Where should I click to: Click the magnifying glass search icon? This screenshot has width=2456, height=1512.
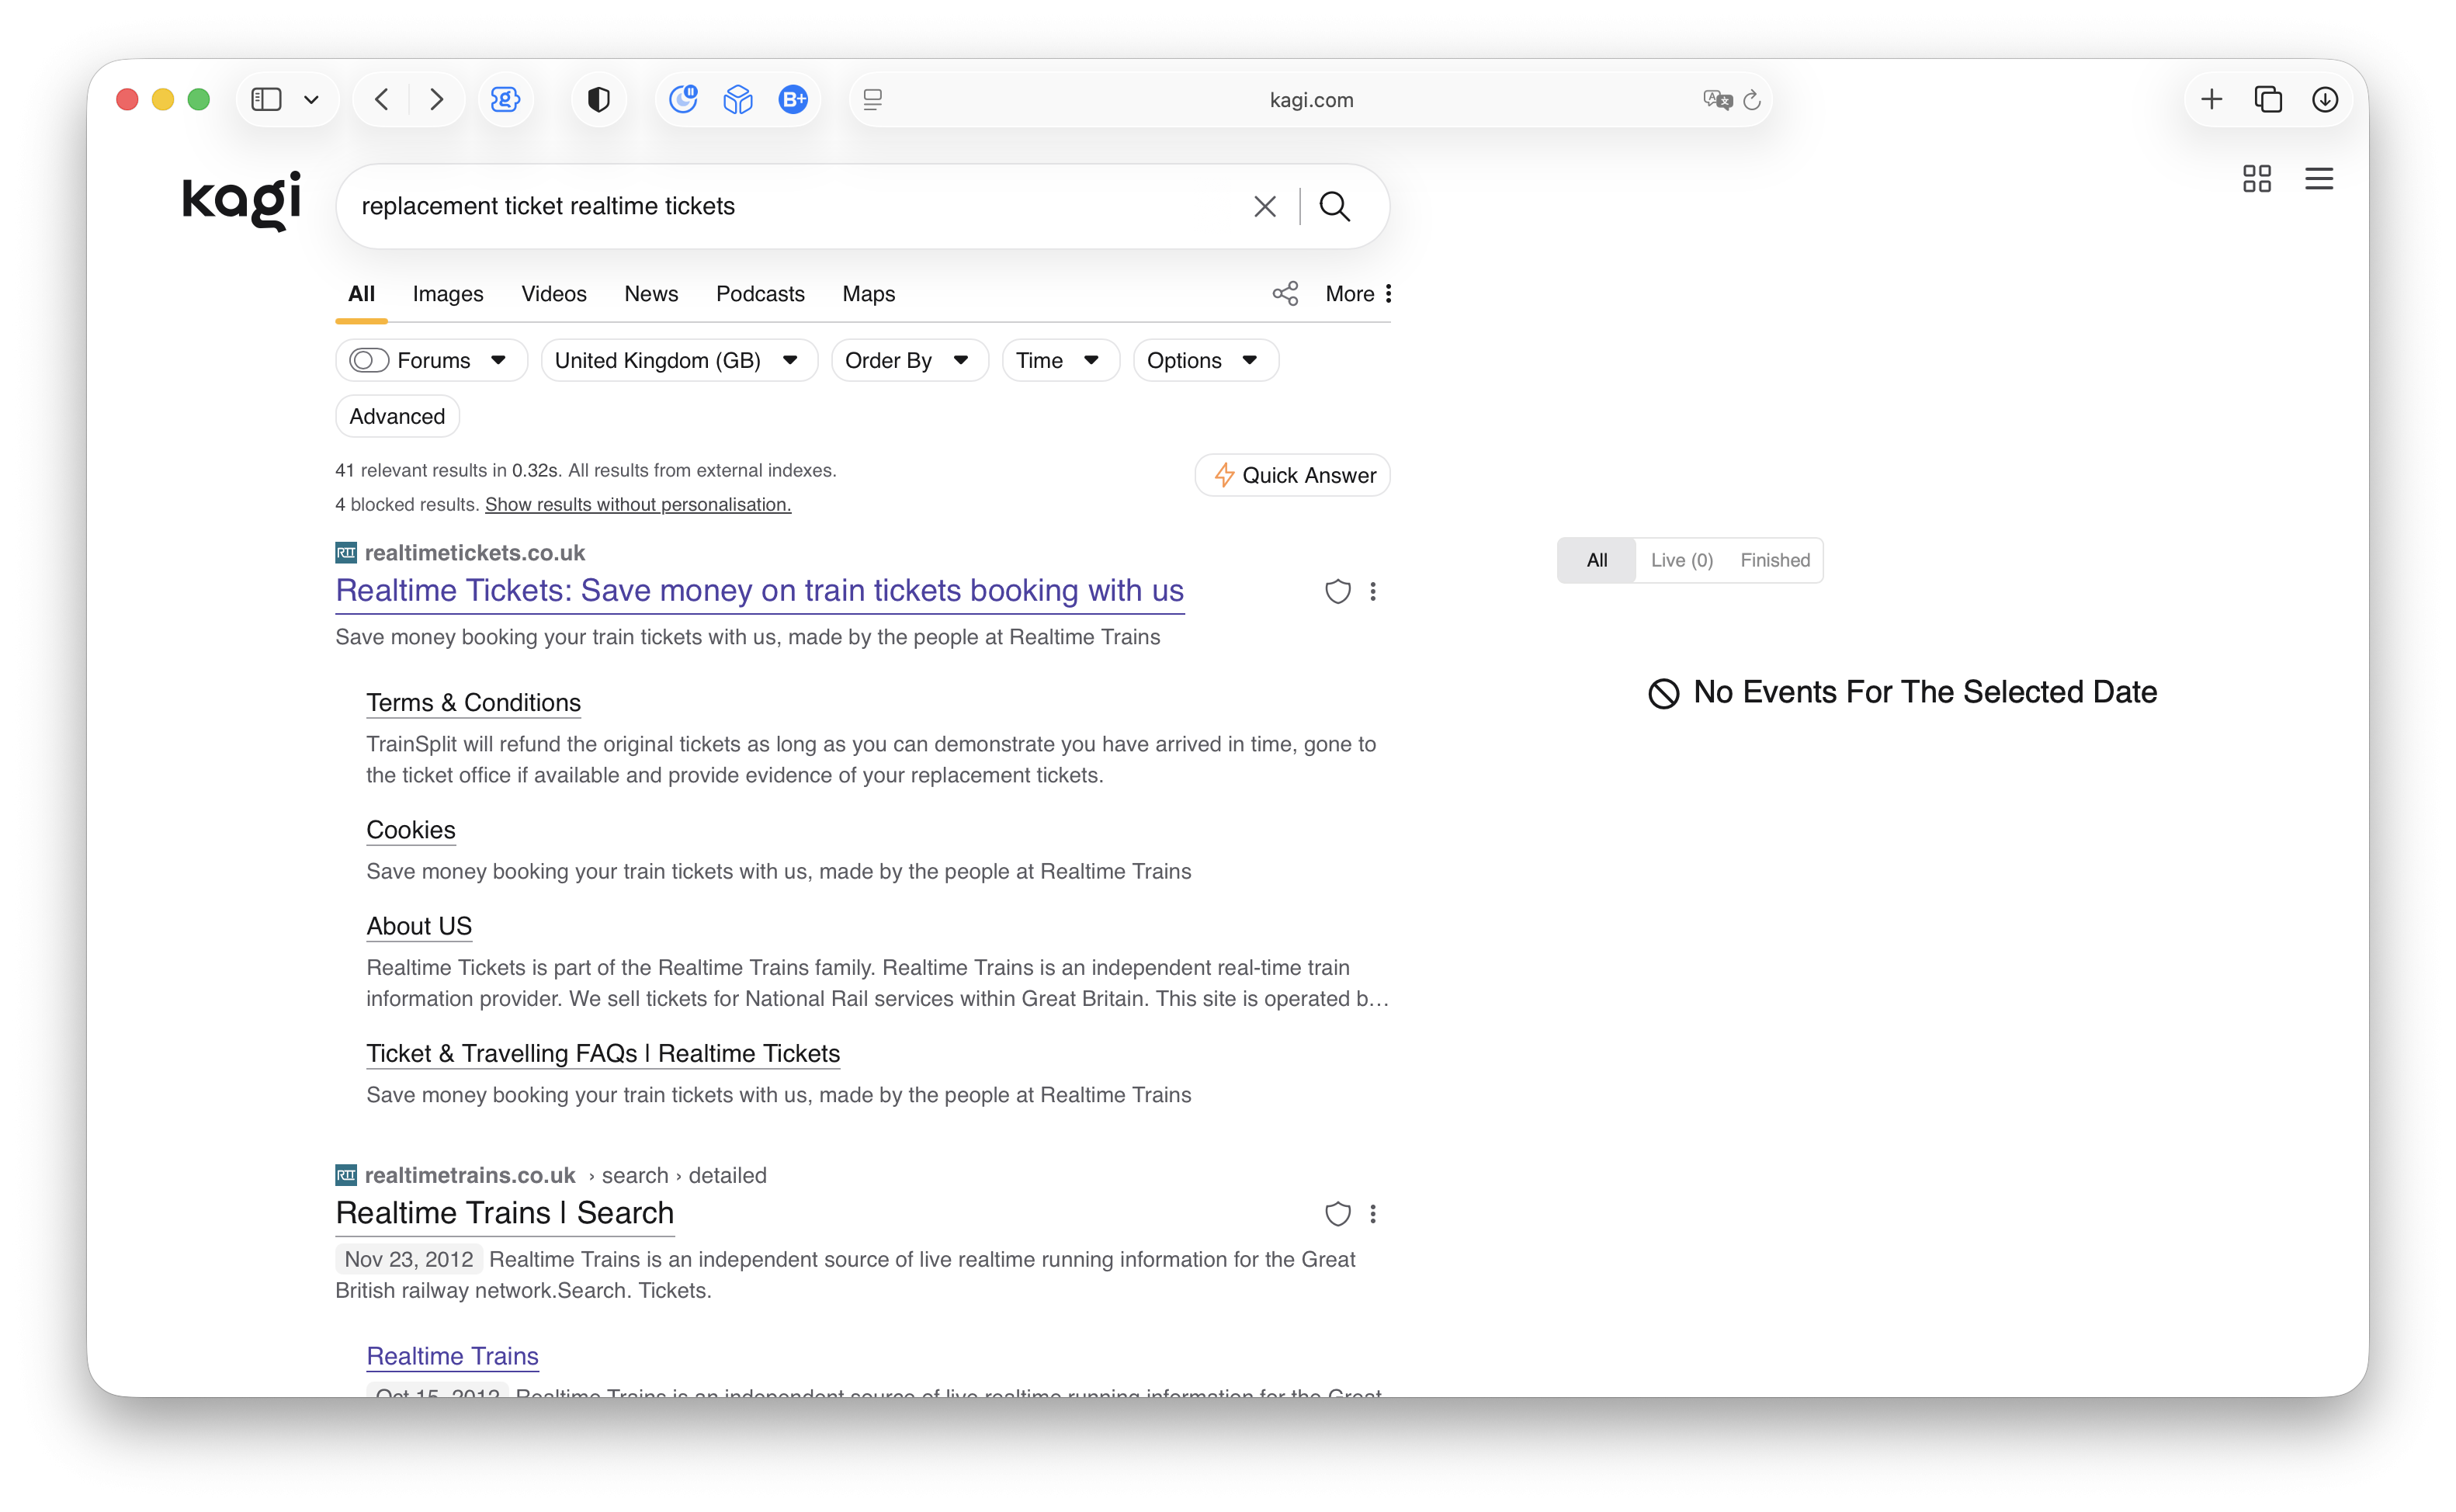pyautogui.click(x=1335, y=206)
